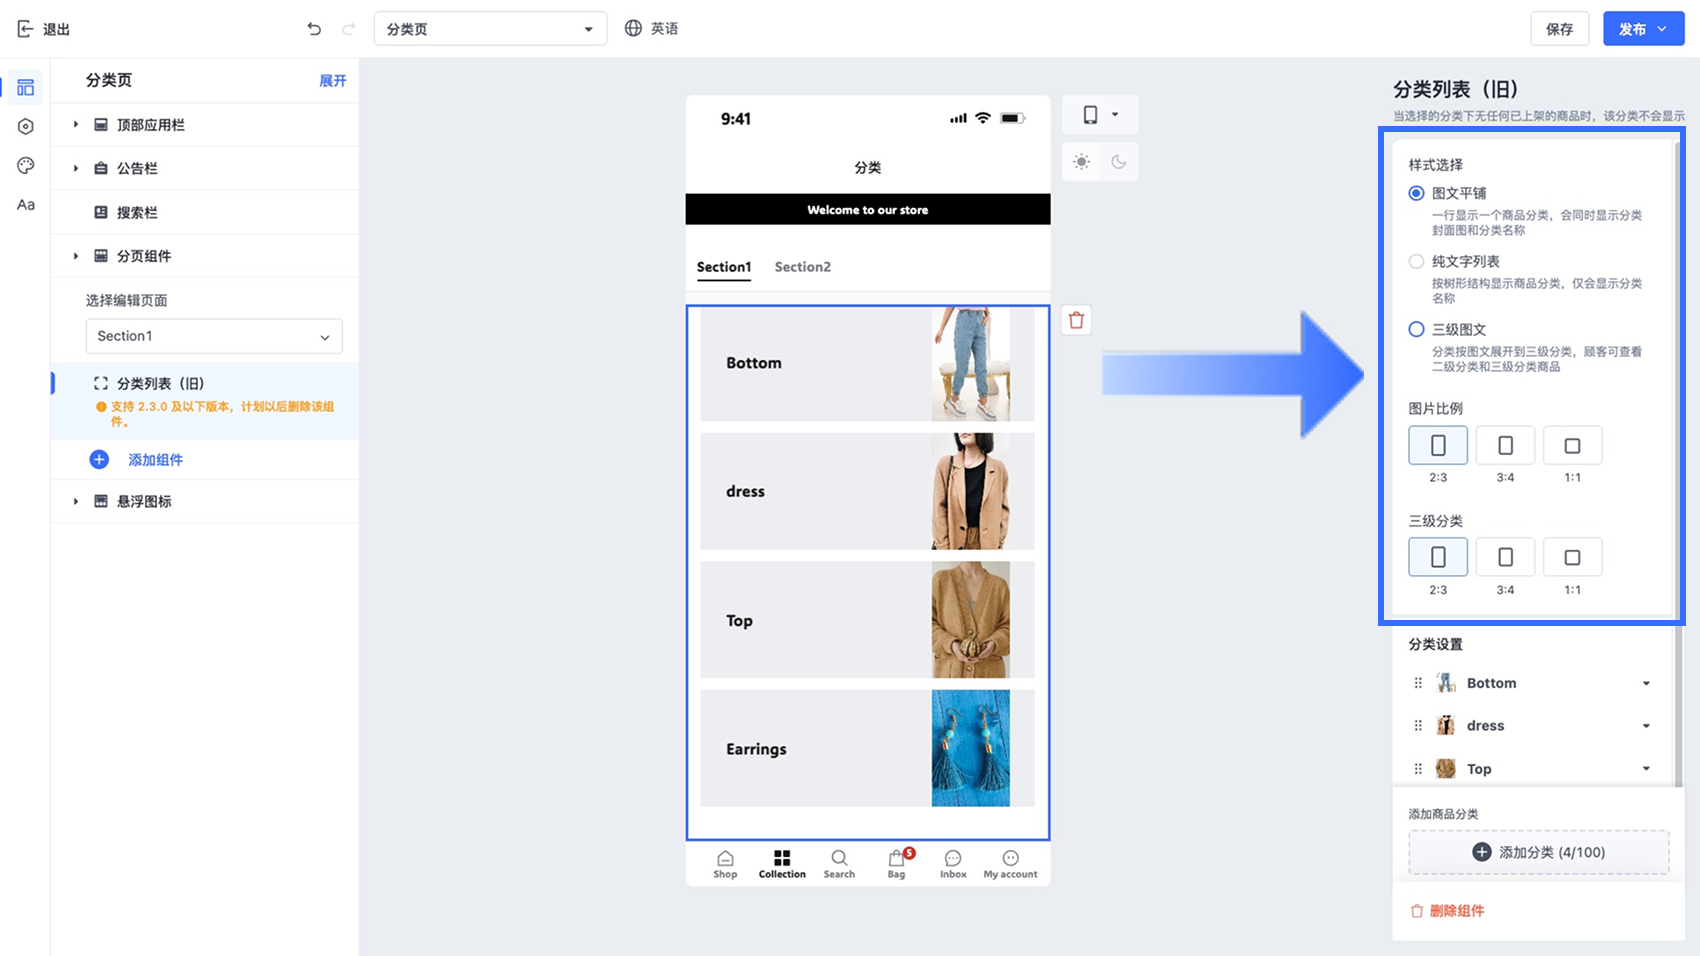Screen dimensions: 1700x956
Task: Select the 图文平铺 style radio button
Action: [x=1416, y=193]
